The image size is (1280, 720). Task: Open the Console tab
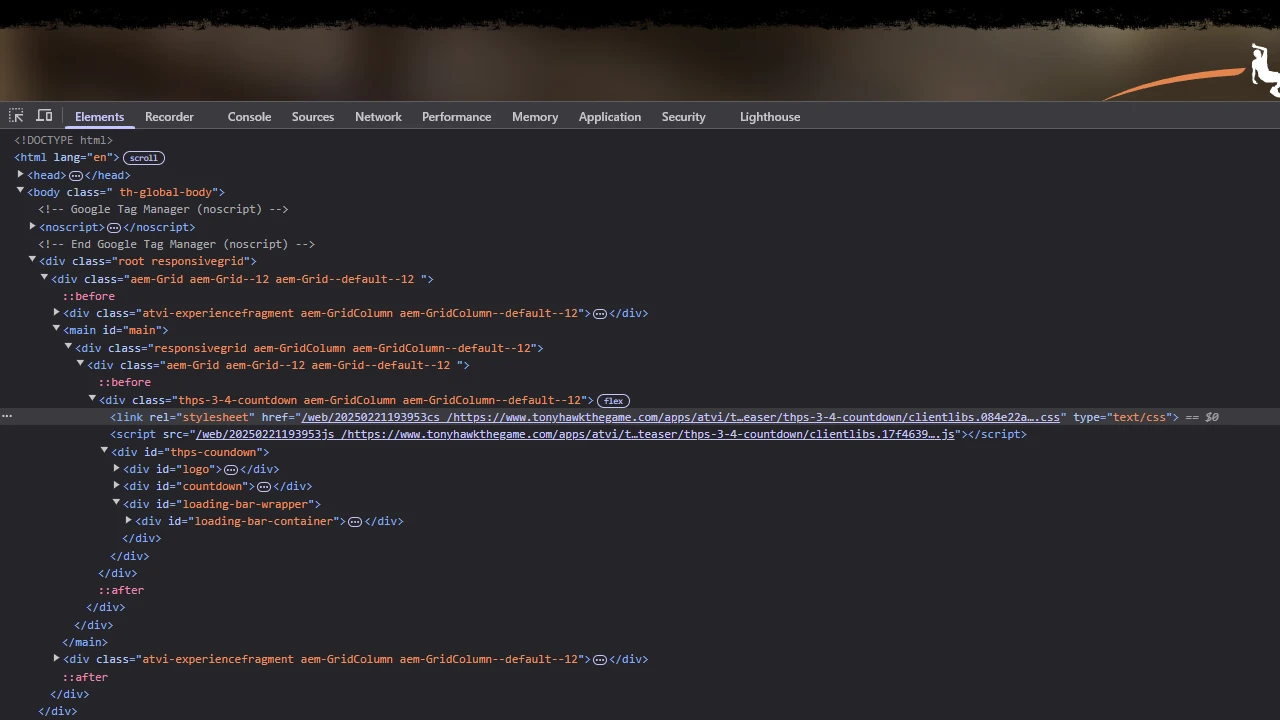[x=249, y=117]
